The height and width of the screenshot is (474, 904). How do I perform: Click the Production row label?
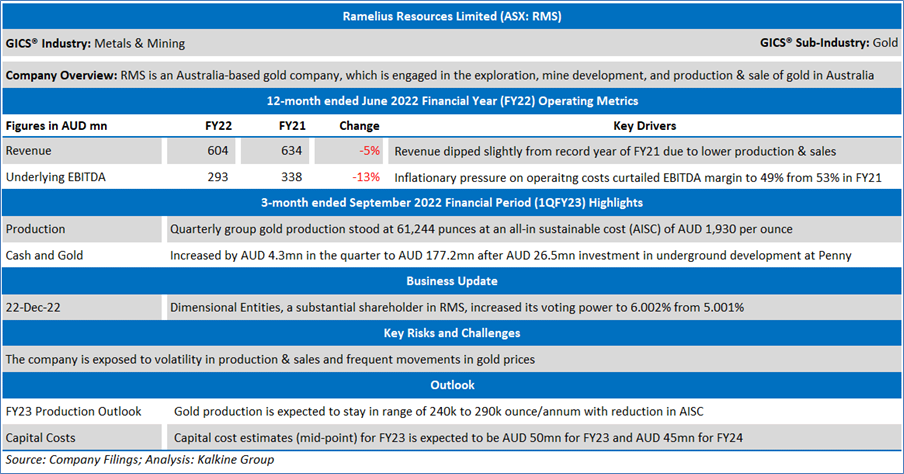(x=35, y=229)
